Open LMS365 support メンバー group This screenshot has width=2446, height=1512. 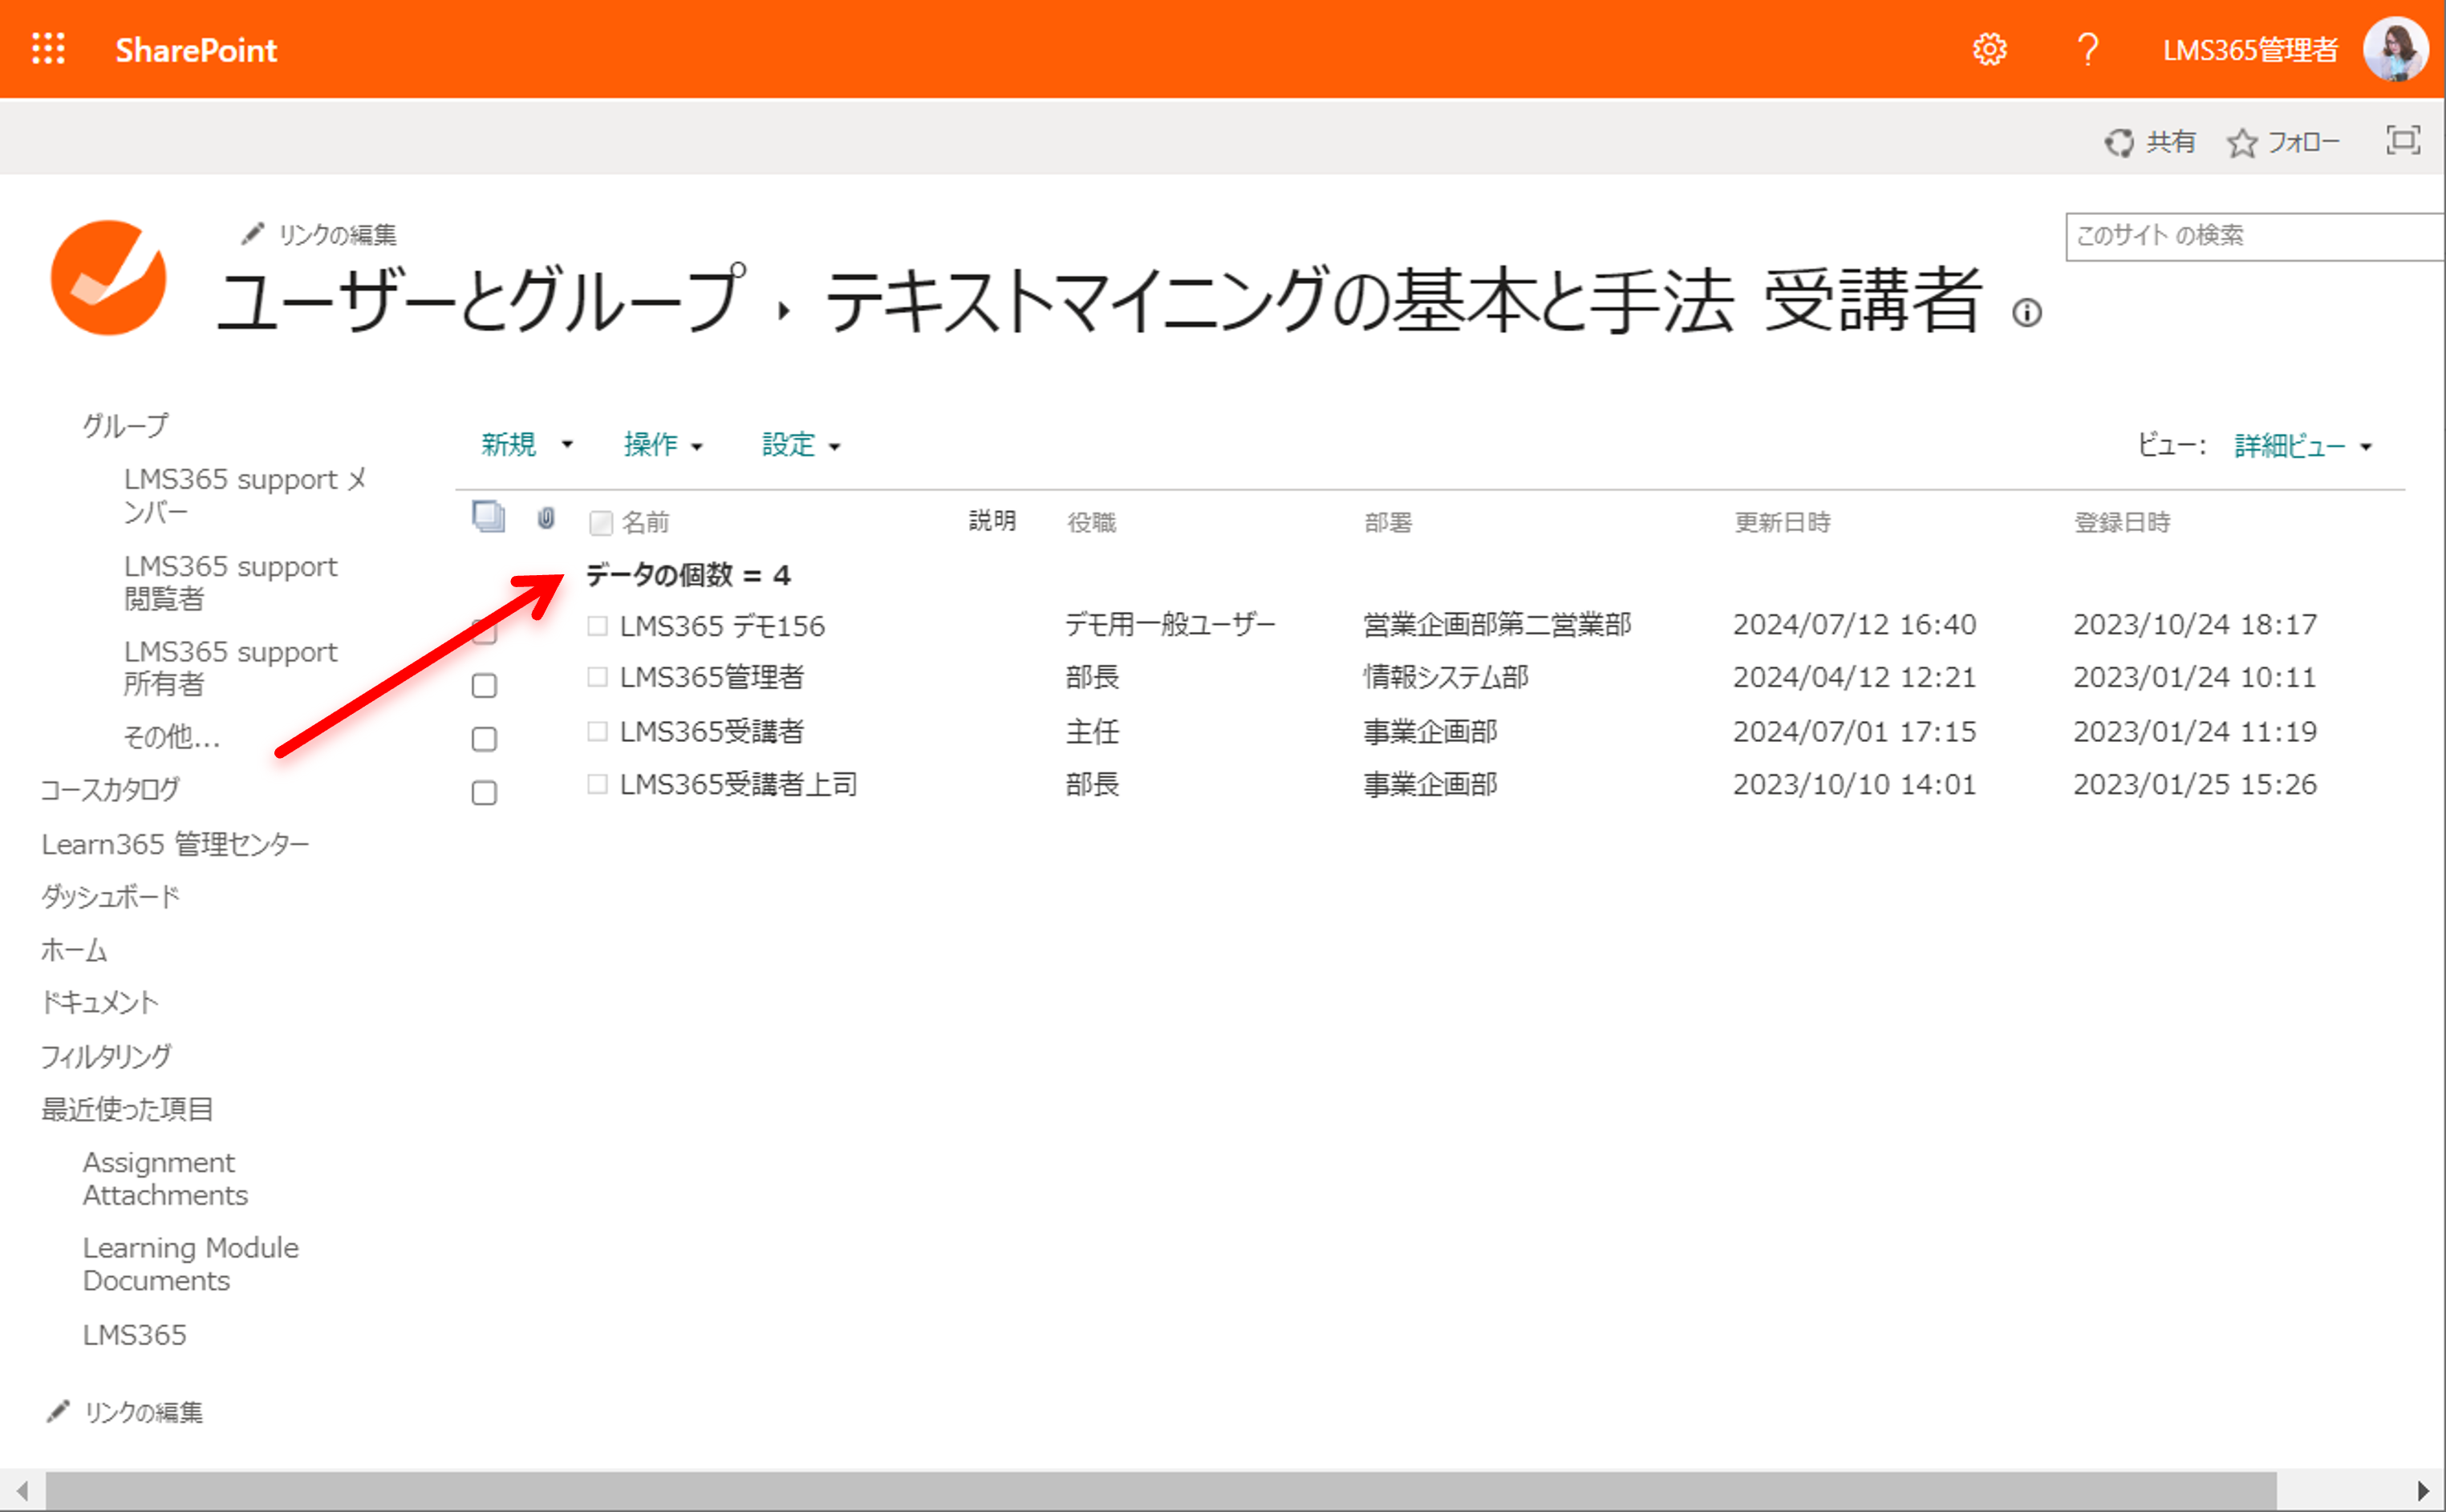tap(245, 495)
